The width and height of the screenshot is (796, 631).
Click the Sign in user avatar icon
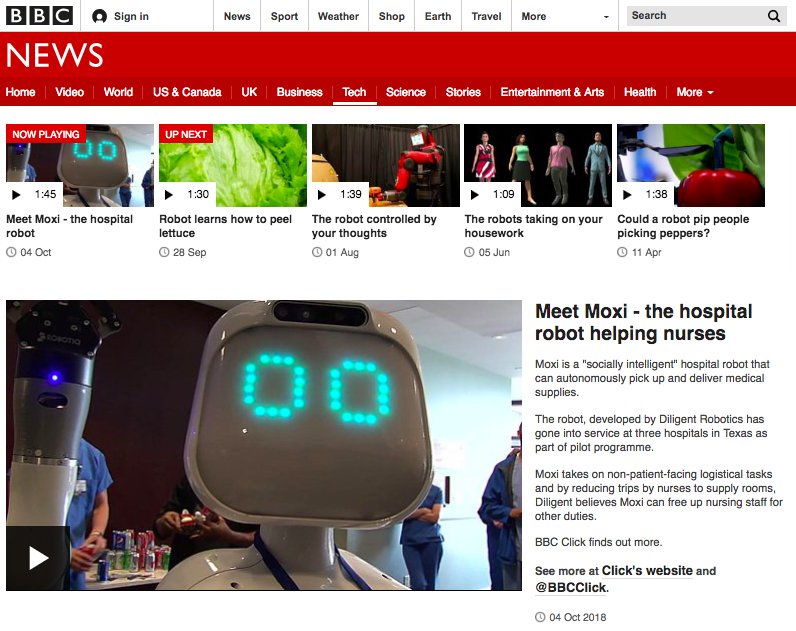pos(99,16)
